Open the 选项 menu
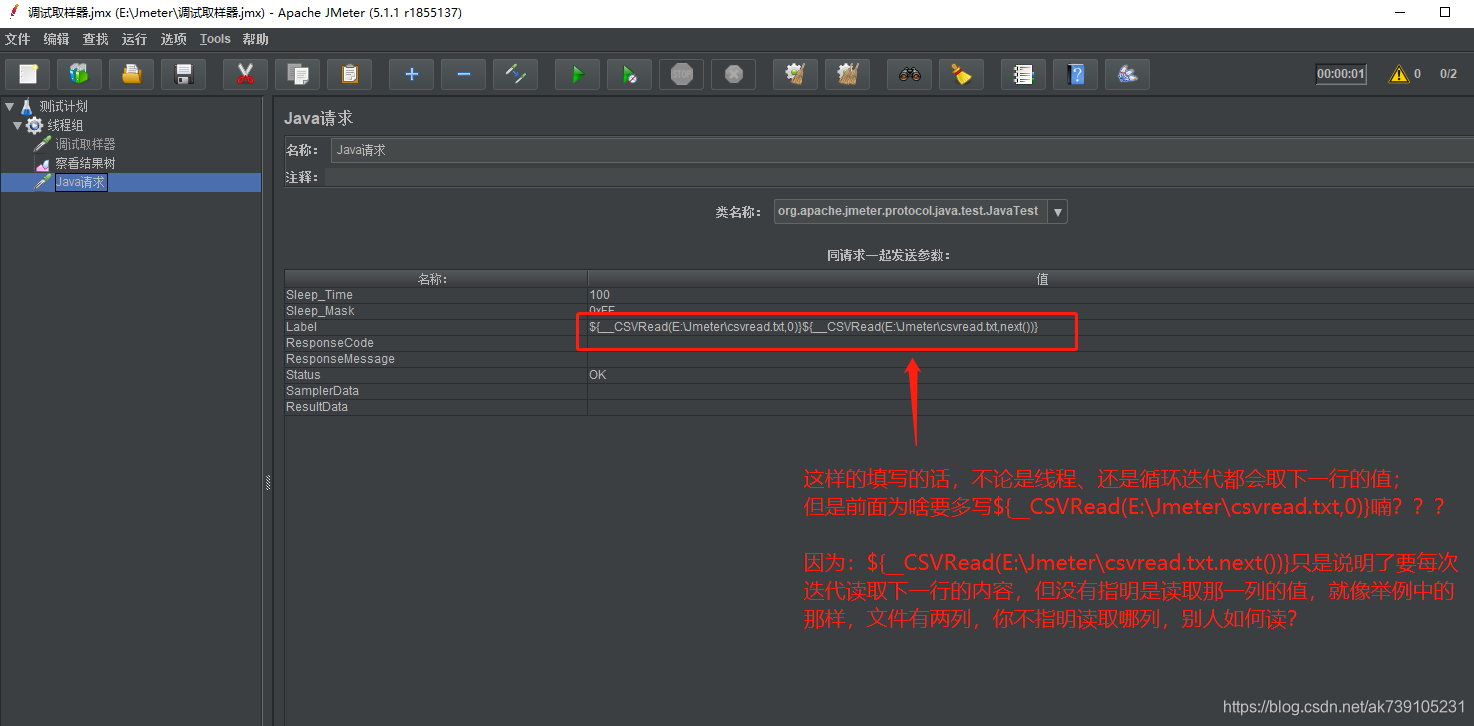Screen dimensions: 1474x726 point(173,39)
